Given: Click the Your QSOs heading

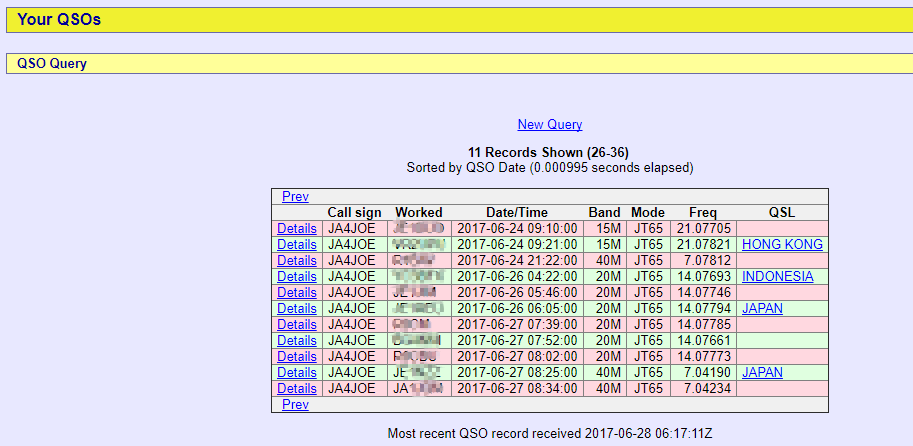Looking at the screenshot, I should 59,20.
